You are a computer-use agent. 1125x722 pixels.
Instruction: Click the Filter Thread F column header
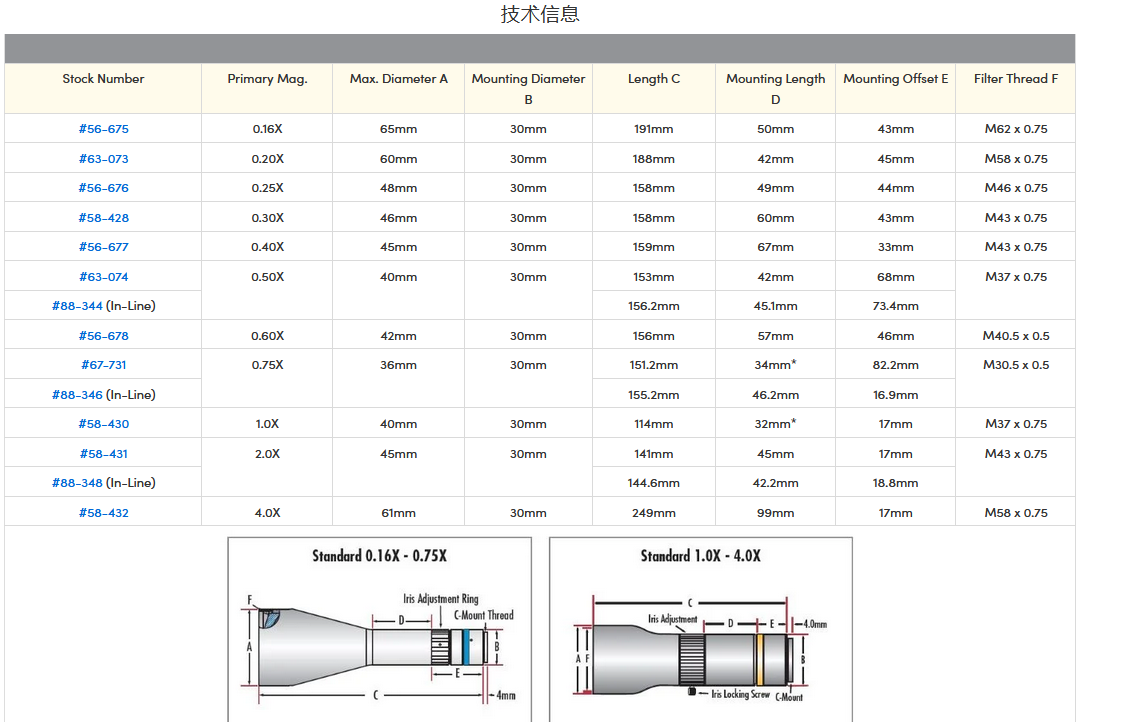tap(1015, 79)
